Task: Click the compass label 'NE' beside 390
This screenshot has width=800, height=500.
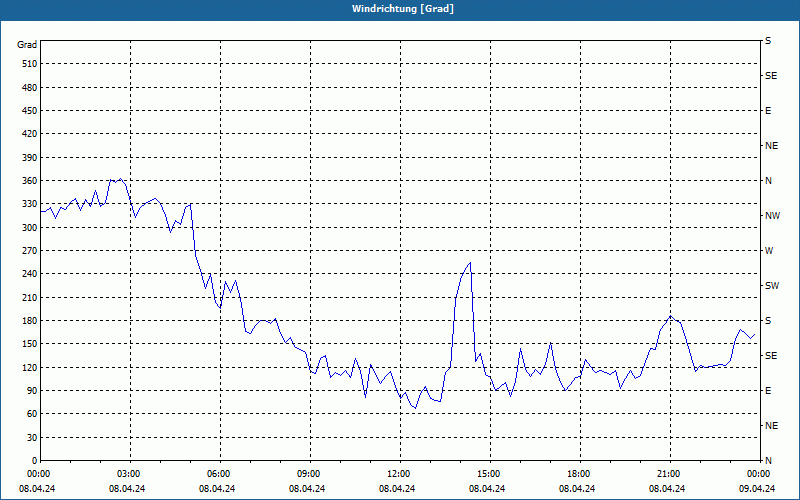Action: [x=771, y=146]
